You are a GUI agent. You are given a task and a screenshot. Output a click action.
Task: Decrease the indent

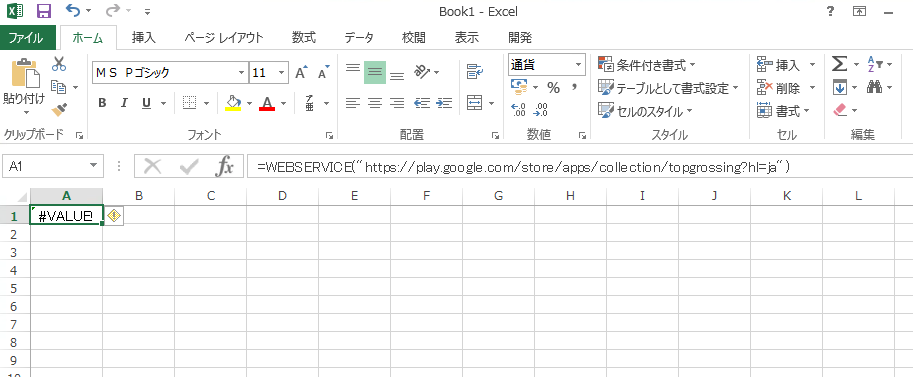[422, 103]
